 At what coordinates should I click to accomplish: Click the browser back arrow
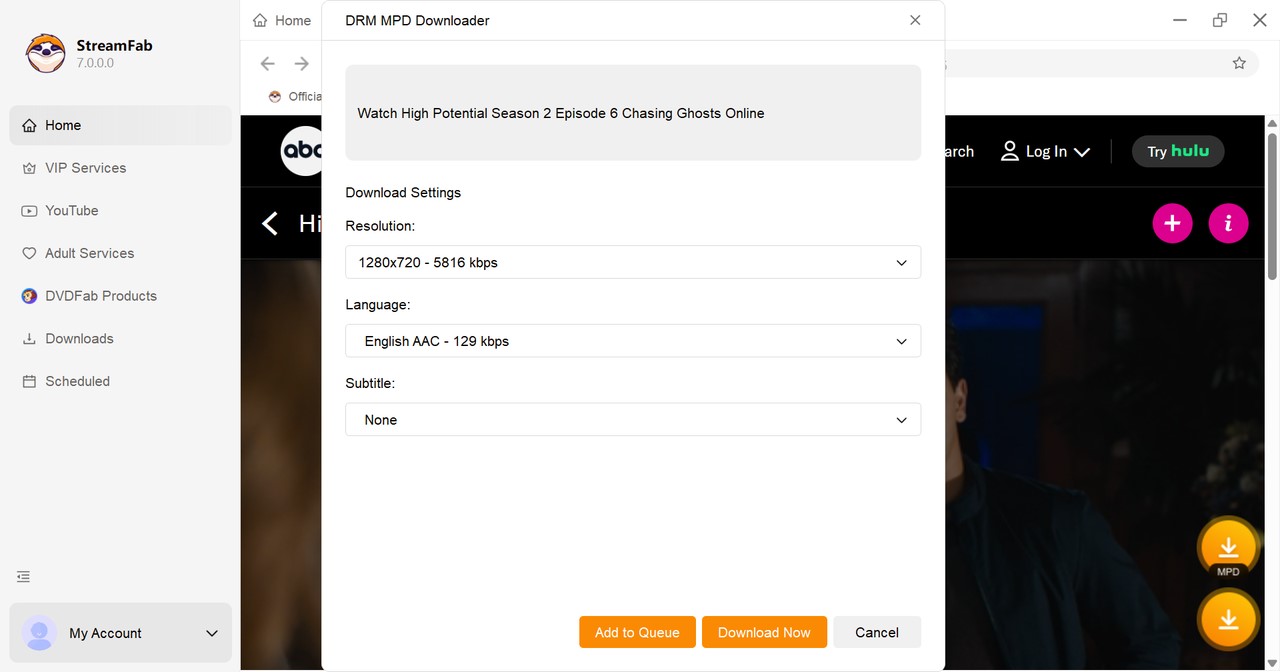click(267, 63)
